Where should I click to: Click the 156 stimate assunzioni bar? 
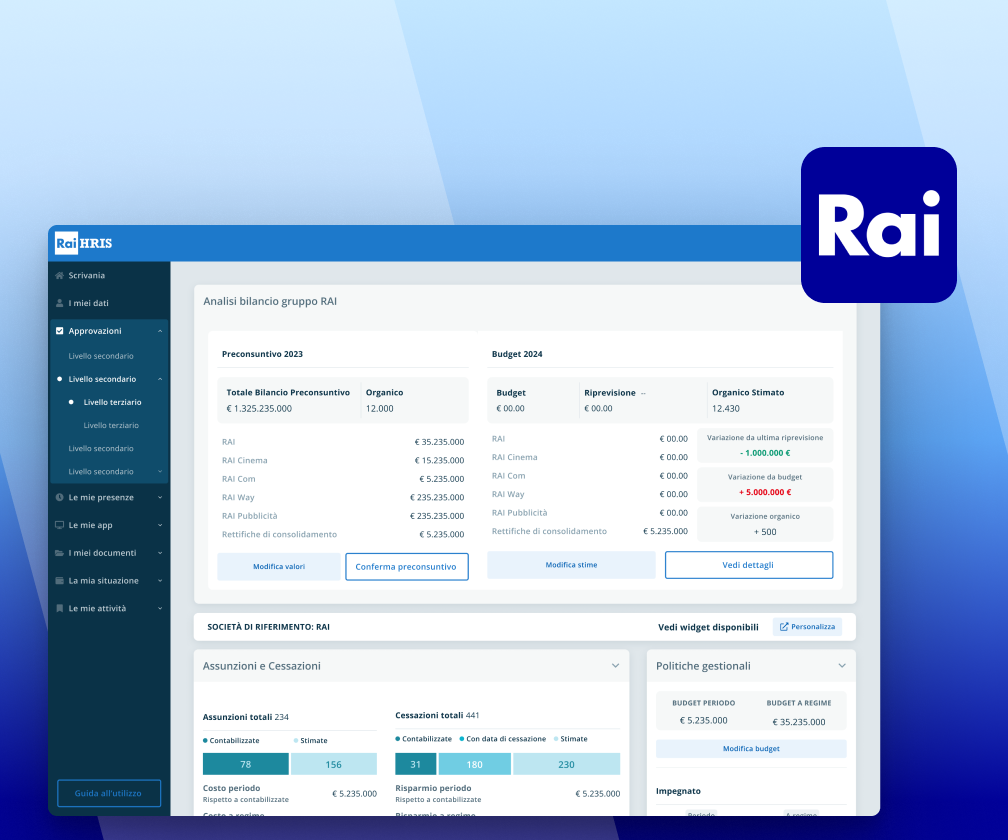point(334,764)
